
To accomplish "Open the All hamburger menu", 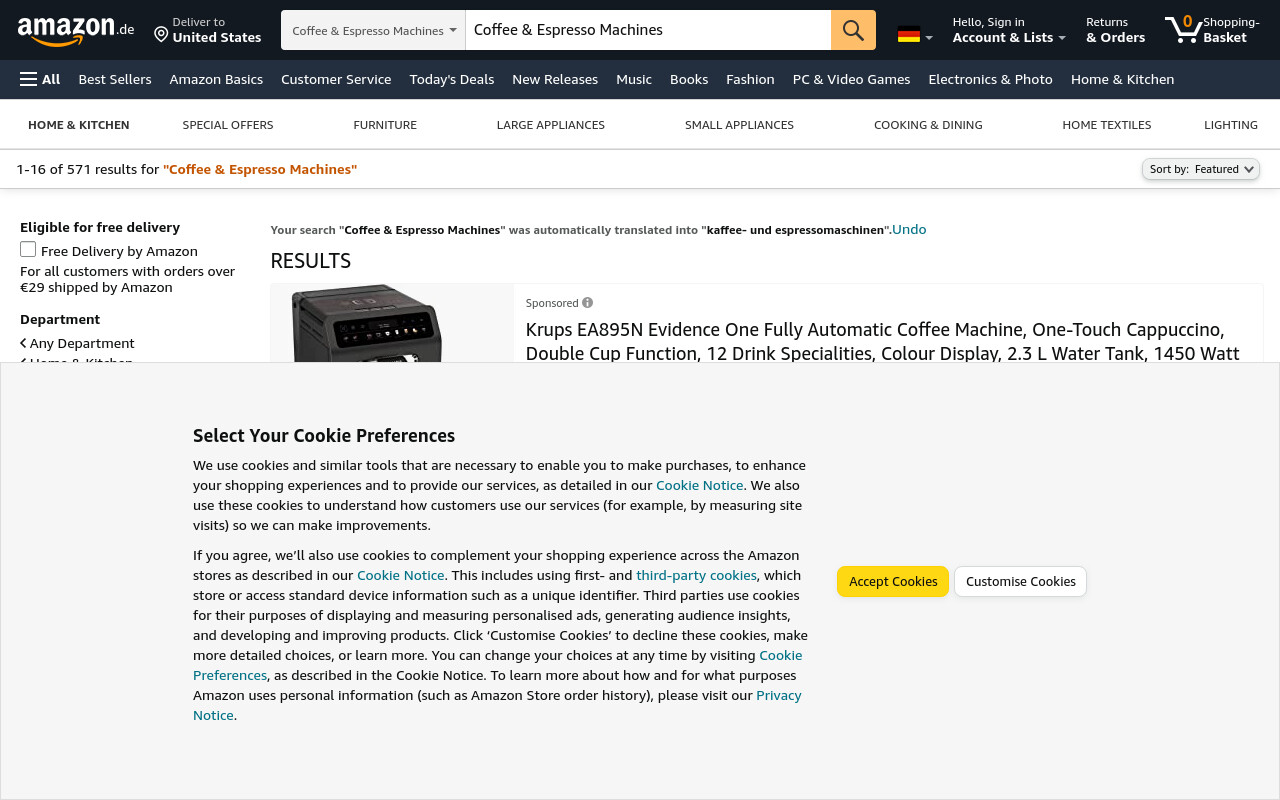I will point(40,79).
